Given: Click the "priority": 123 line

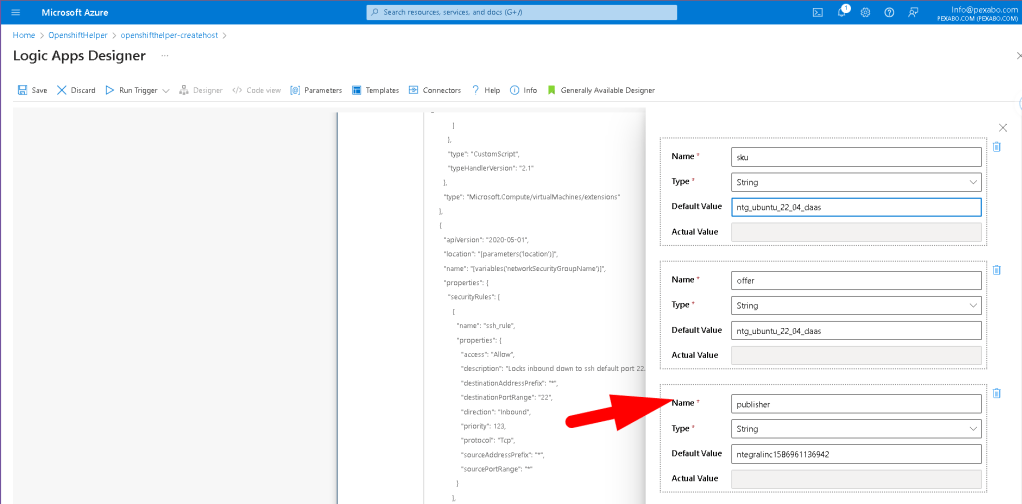Looking at the screenshot, I should tap(483, 426).
